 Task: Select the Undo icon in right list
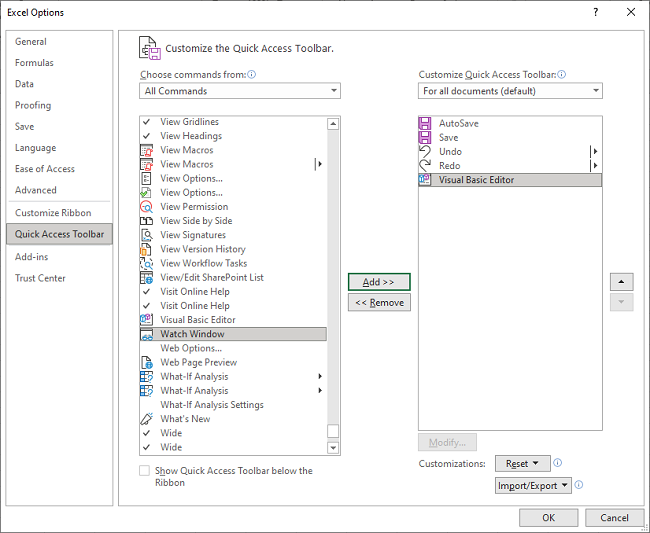[425, 152]
